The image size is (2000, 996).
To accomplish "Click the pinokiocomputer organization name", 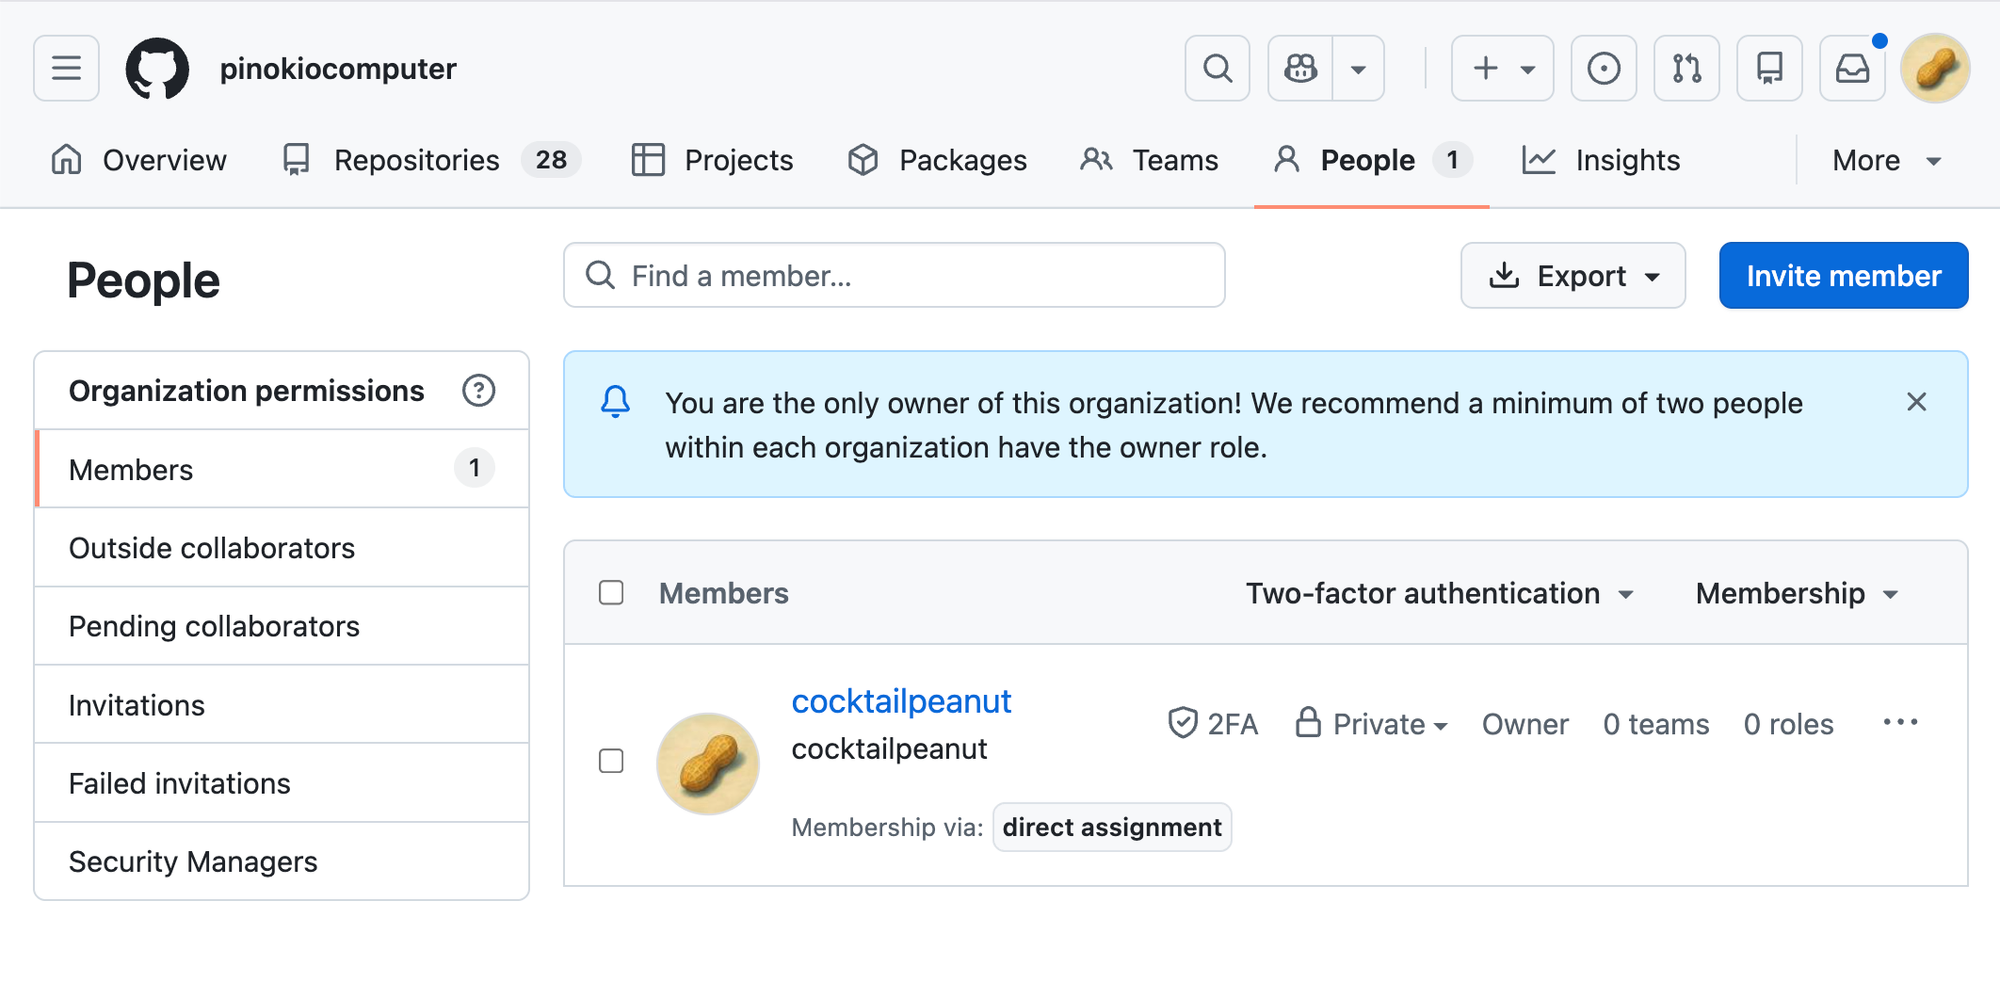I will pos(338,68).
